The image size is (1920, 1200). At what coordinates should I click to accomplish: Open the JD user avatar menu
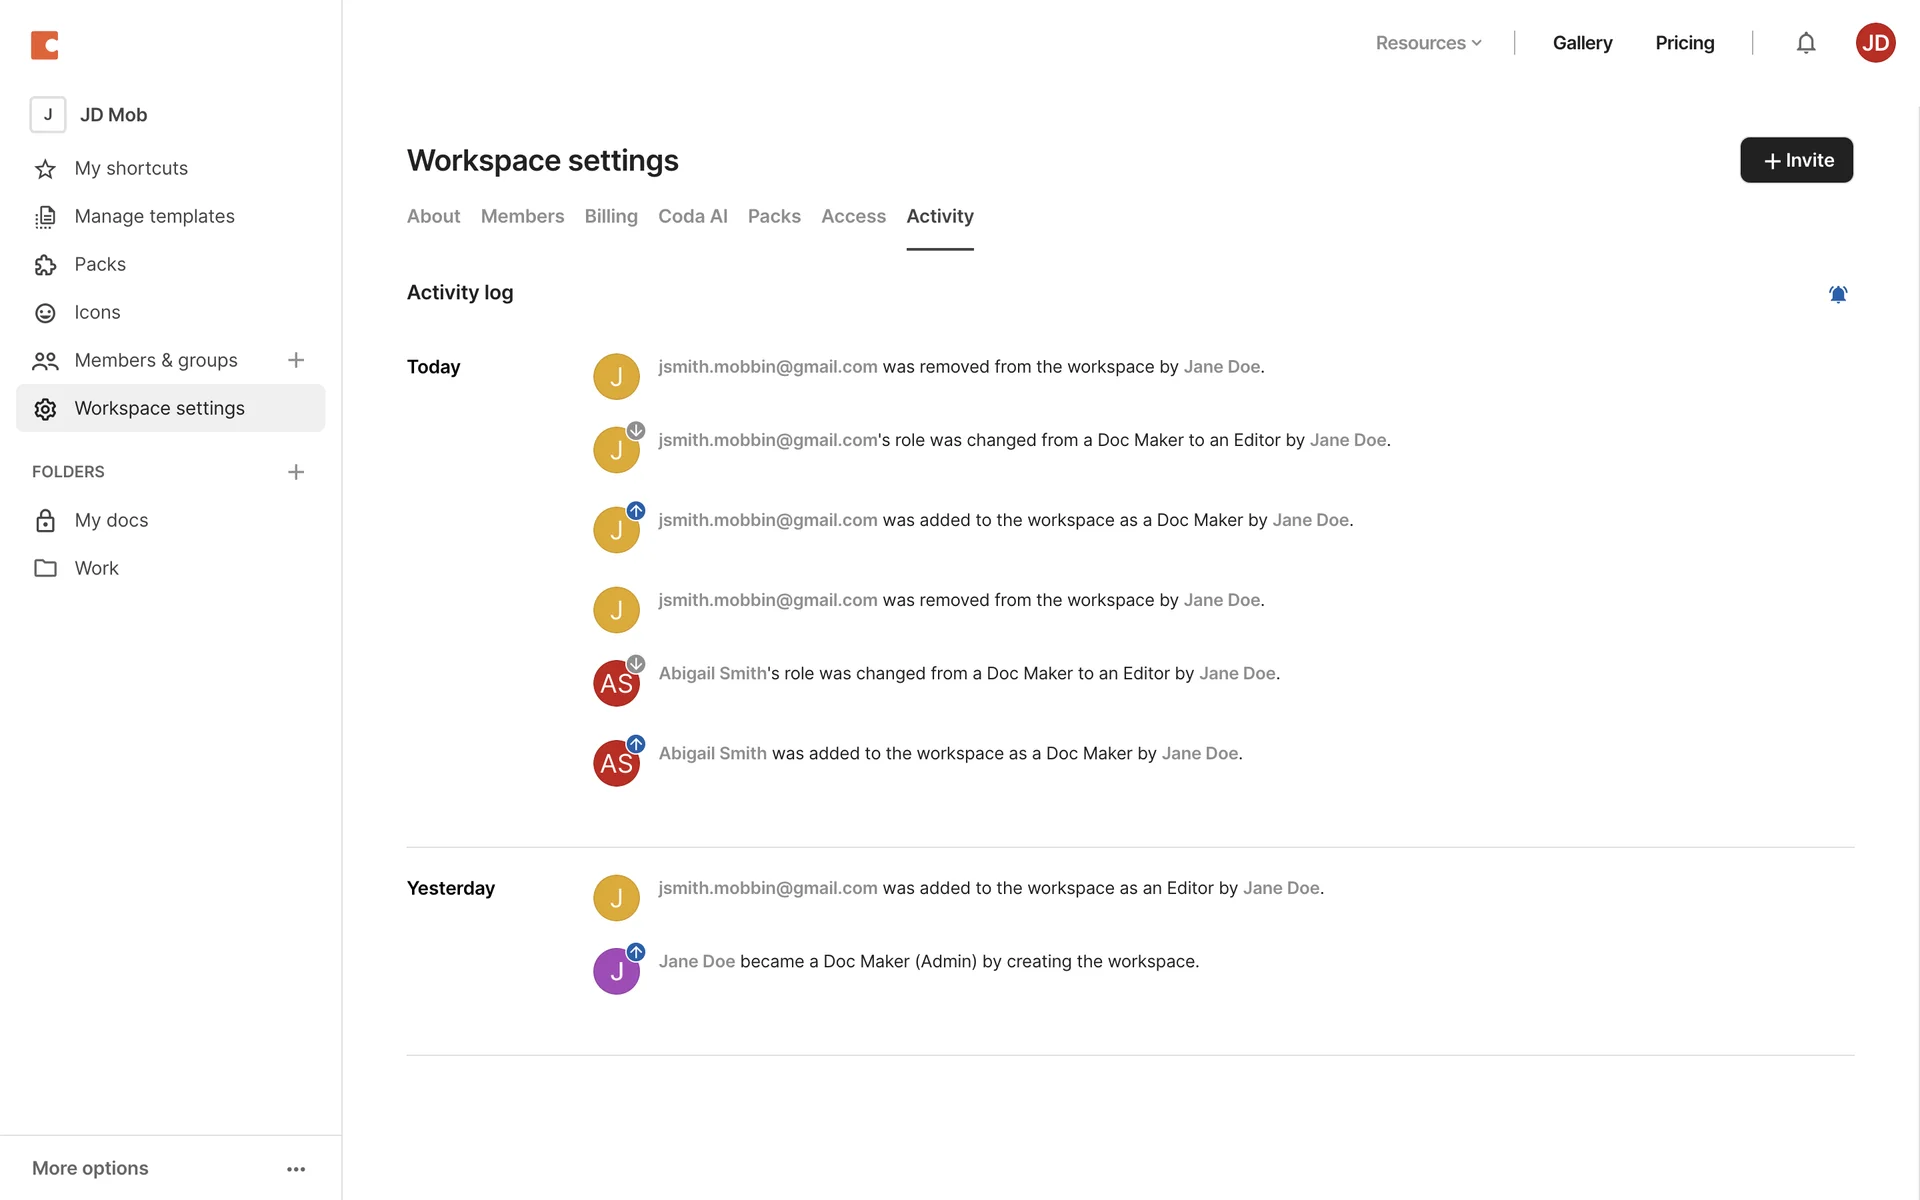[1875, 43]
